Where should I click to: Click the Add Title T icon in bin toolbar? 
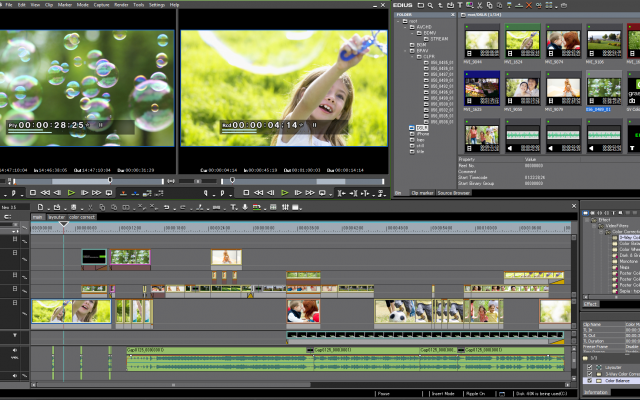(460, 5)
